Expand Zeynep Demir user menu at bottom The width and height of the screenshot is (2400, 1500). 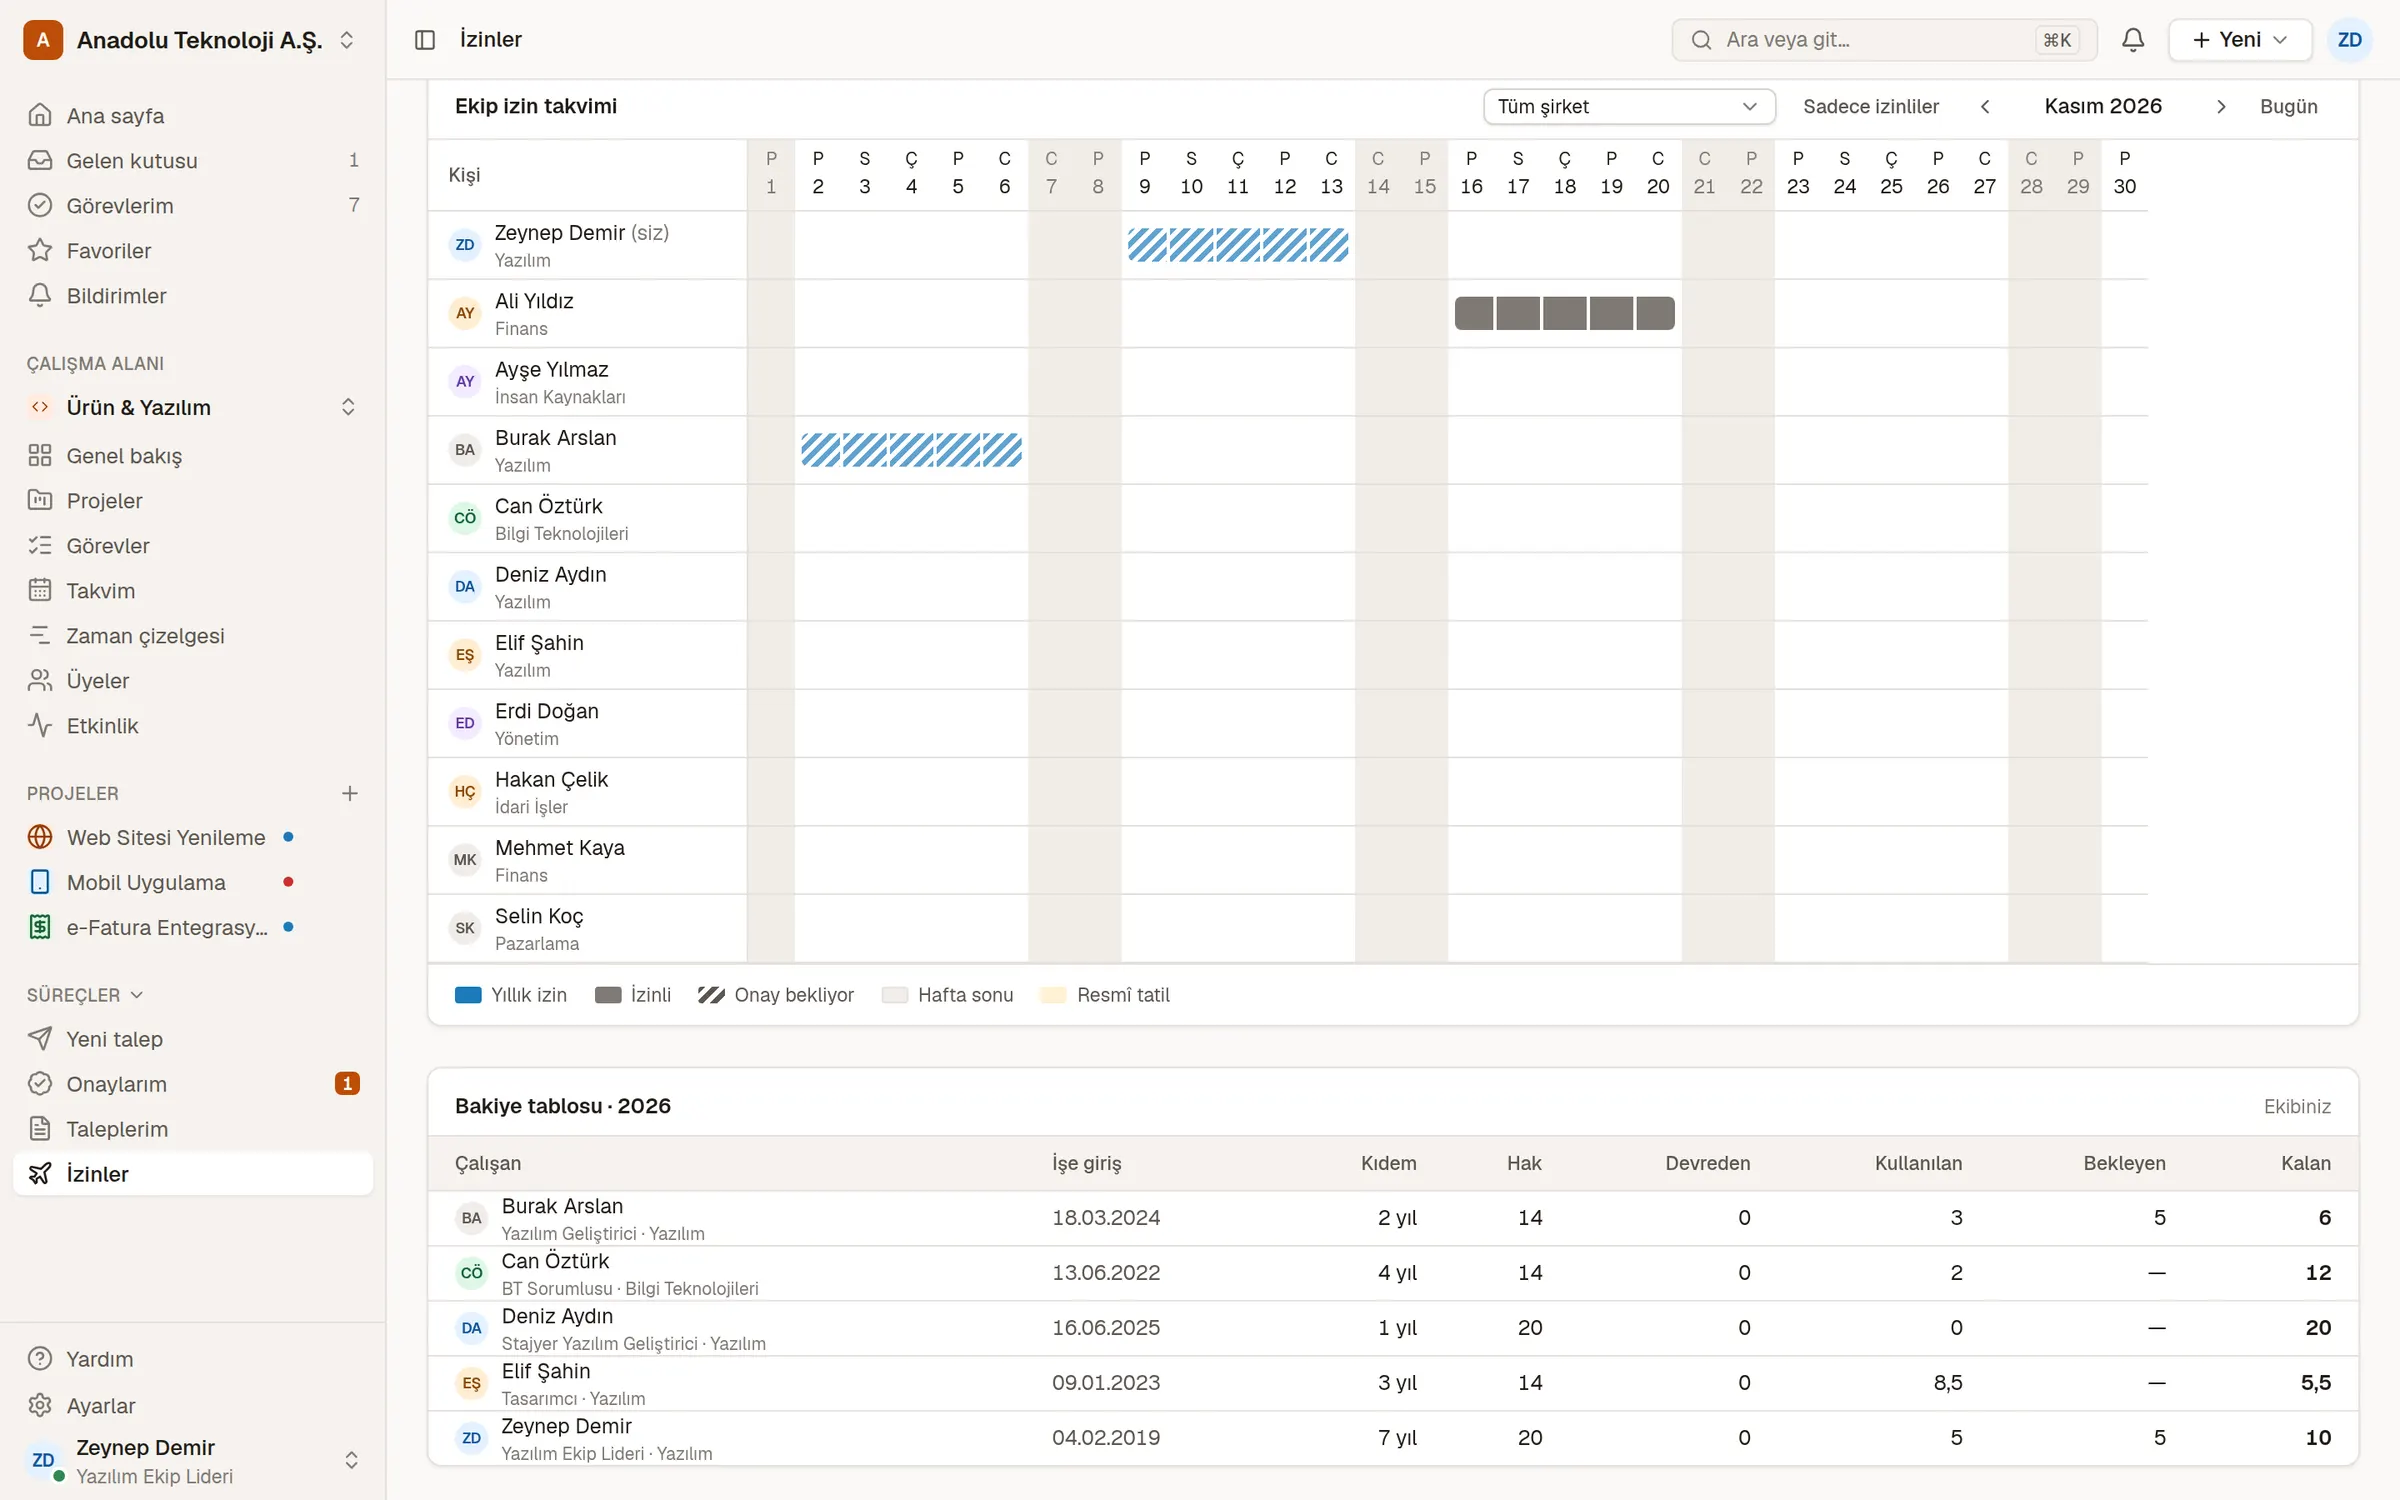193,1460
